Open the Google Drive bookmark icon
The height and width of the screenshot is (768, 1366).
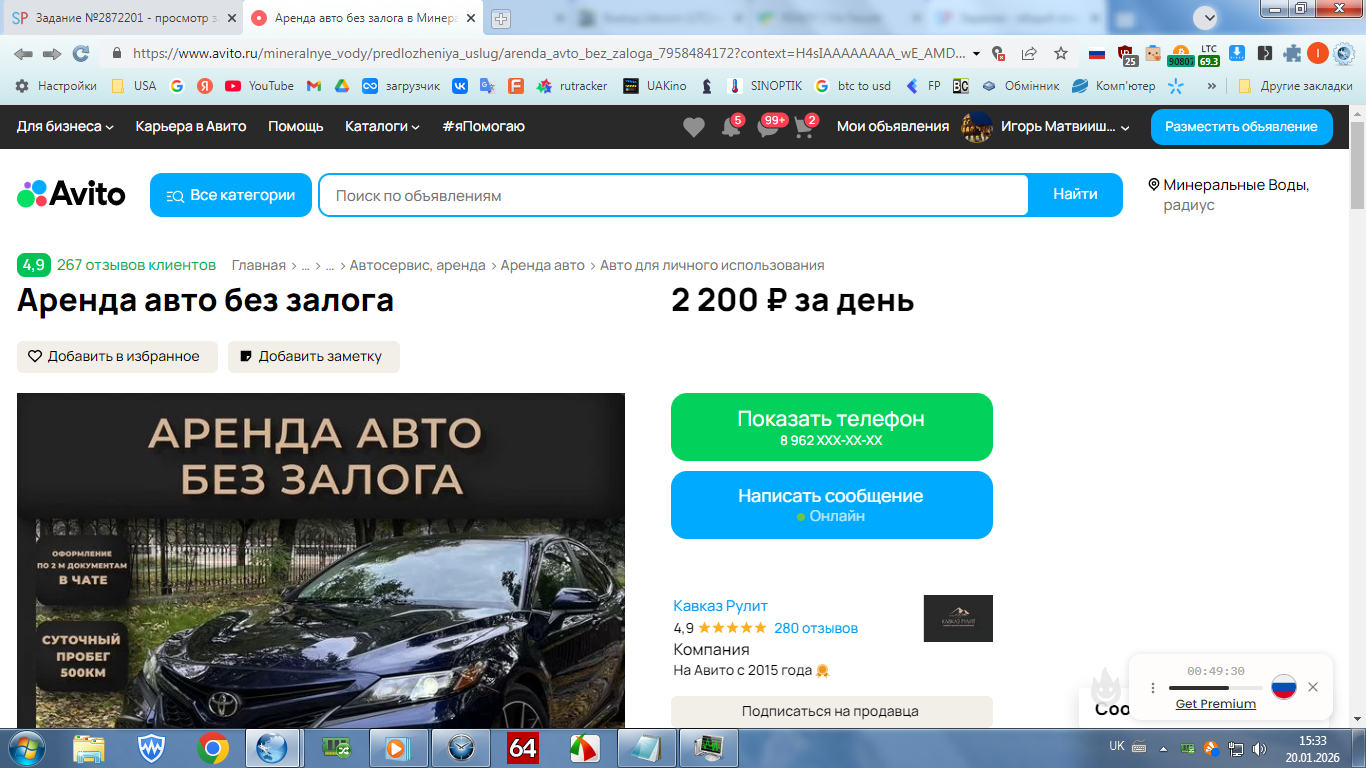[341, 86]
